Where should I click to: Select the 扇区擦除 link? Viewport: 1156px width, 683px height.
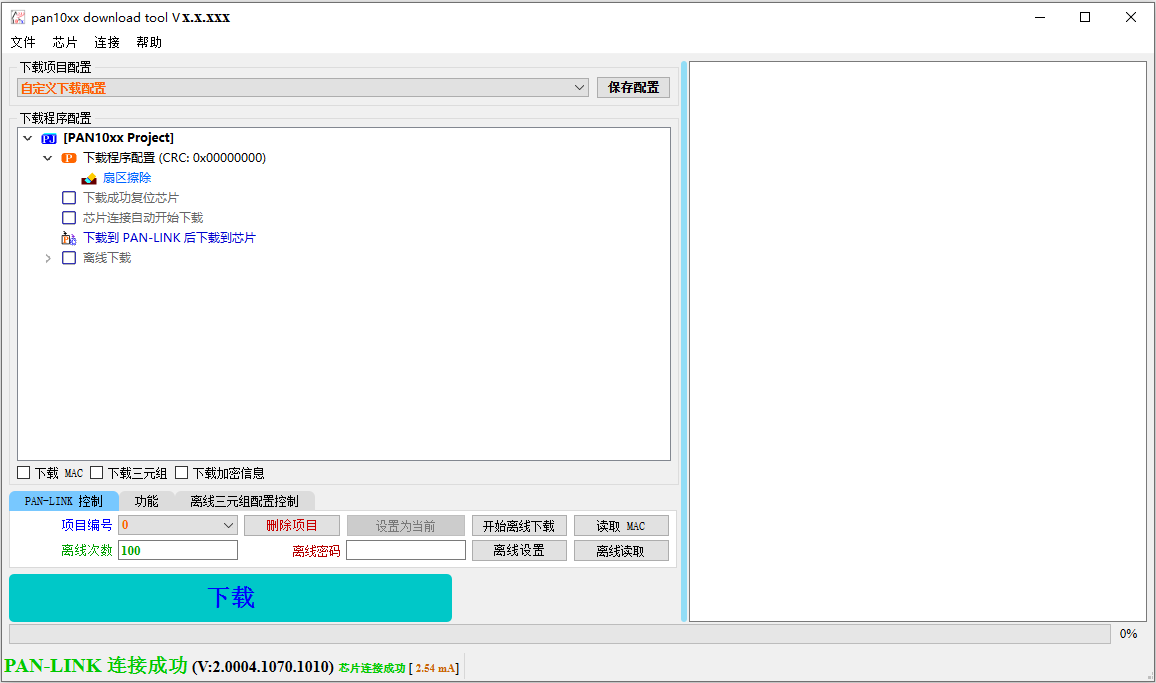pos(127,178)
